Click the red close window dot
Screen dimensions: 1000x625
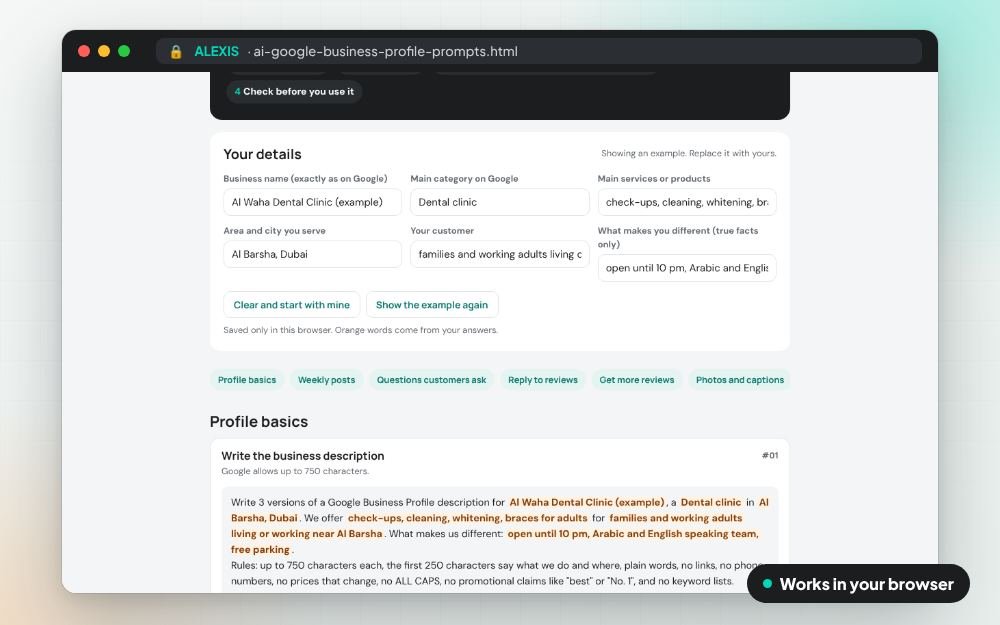click(84, 51)
